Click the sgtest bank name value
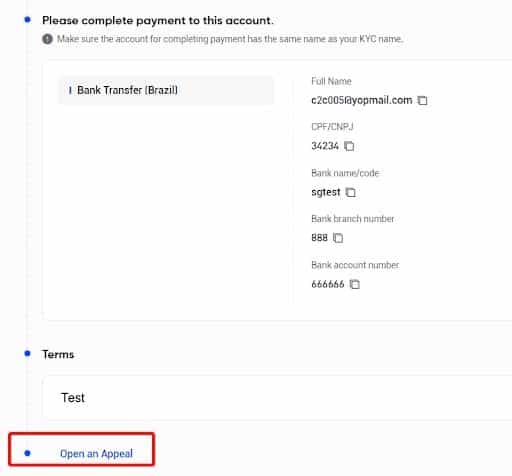512x476 pixels. tap(326, 192)
